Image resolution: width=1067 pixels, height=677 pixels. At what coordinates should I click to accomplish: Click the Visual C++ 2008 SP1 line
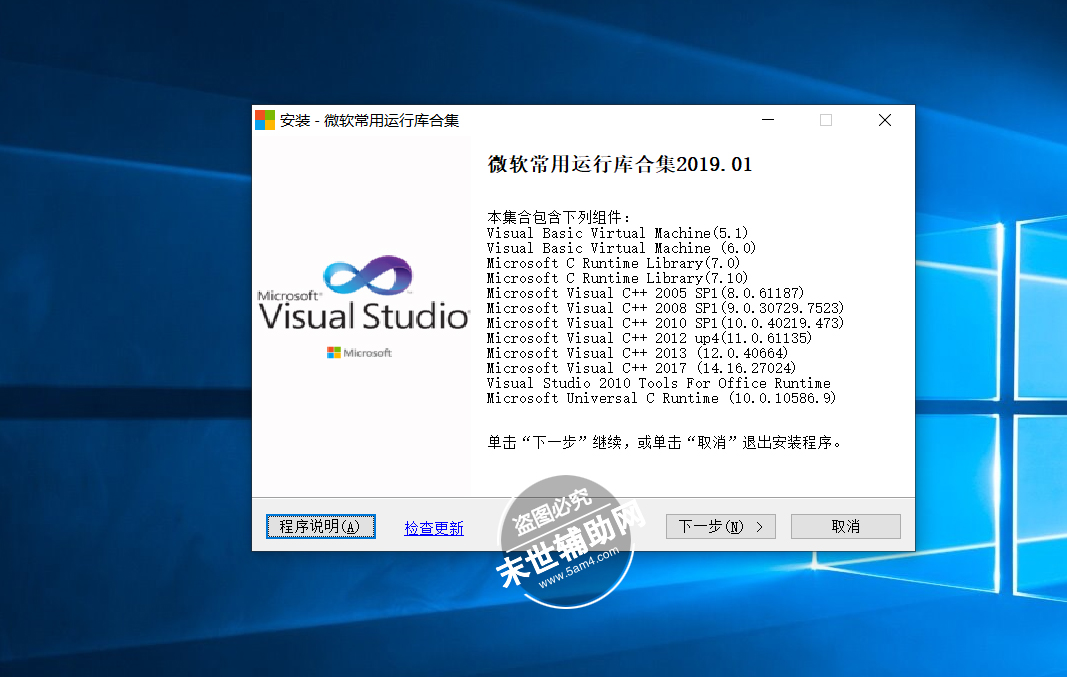(666, 308)
